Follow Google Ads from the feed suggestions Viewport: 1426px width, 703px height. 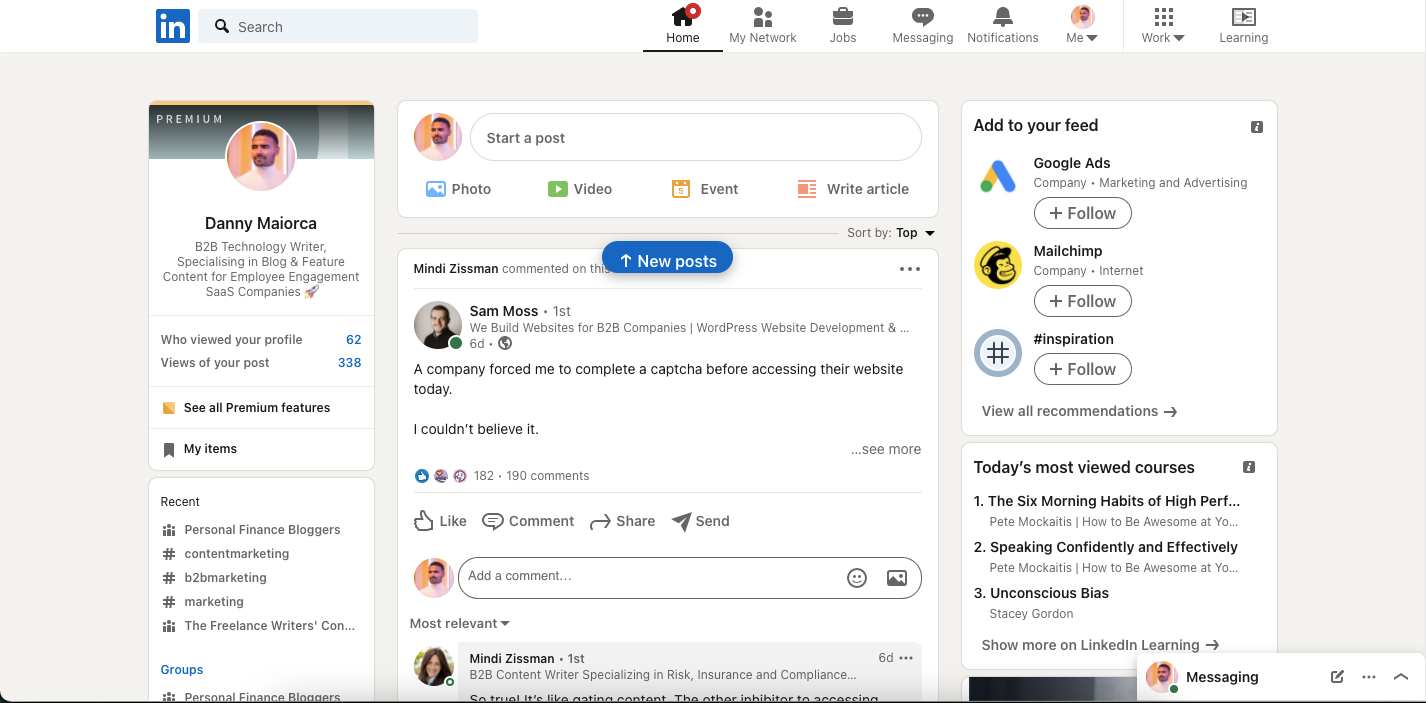1082,213
